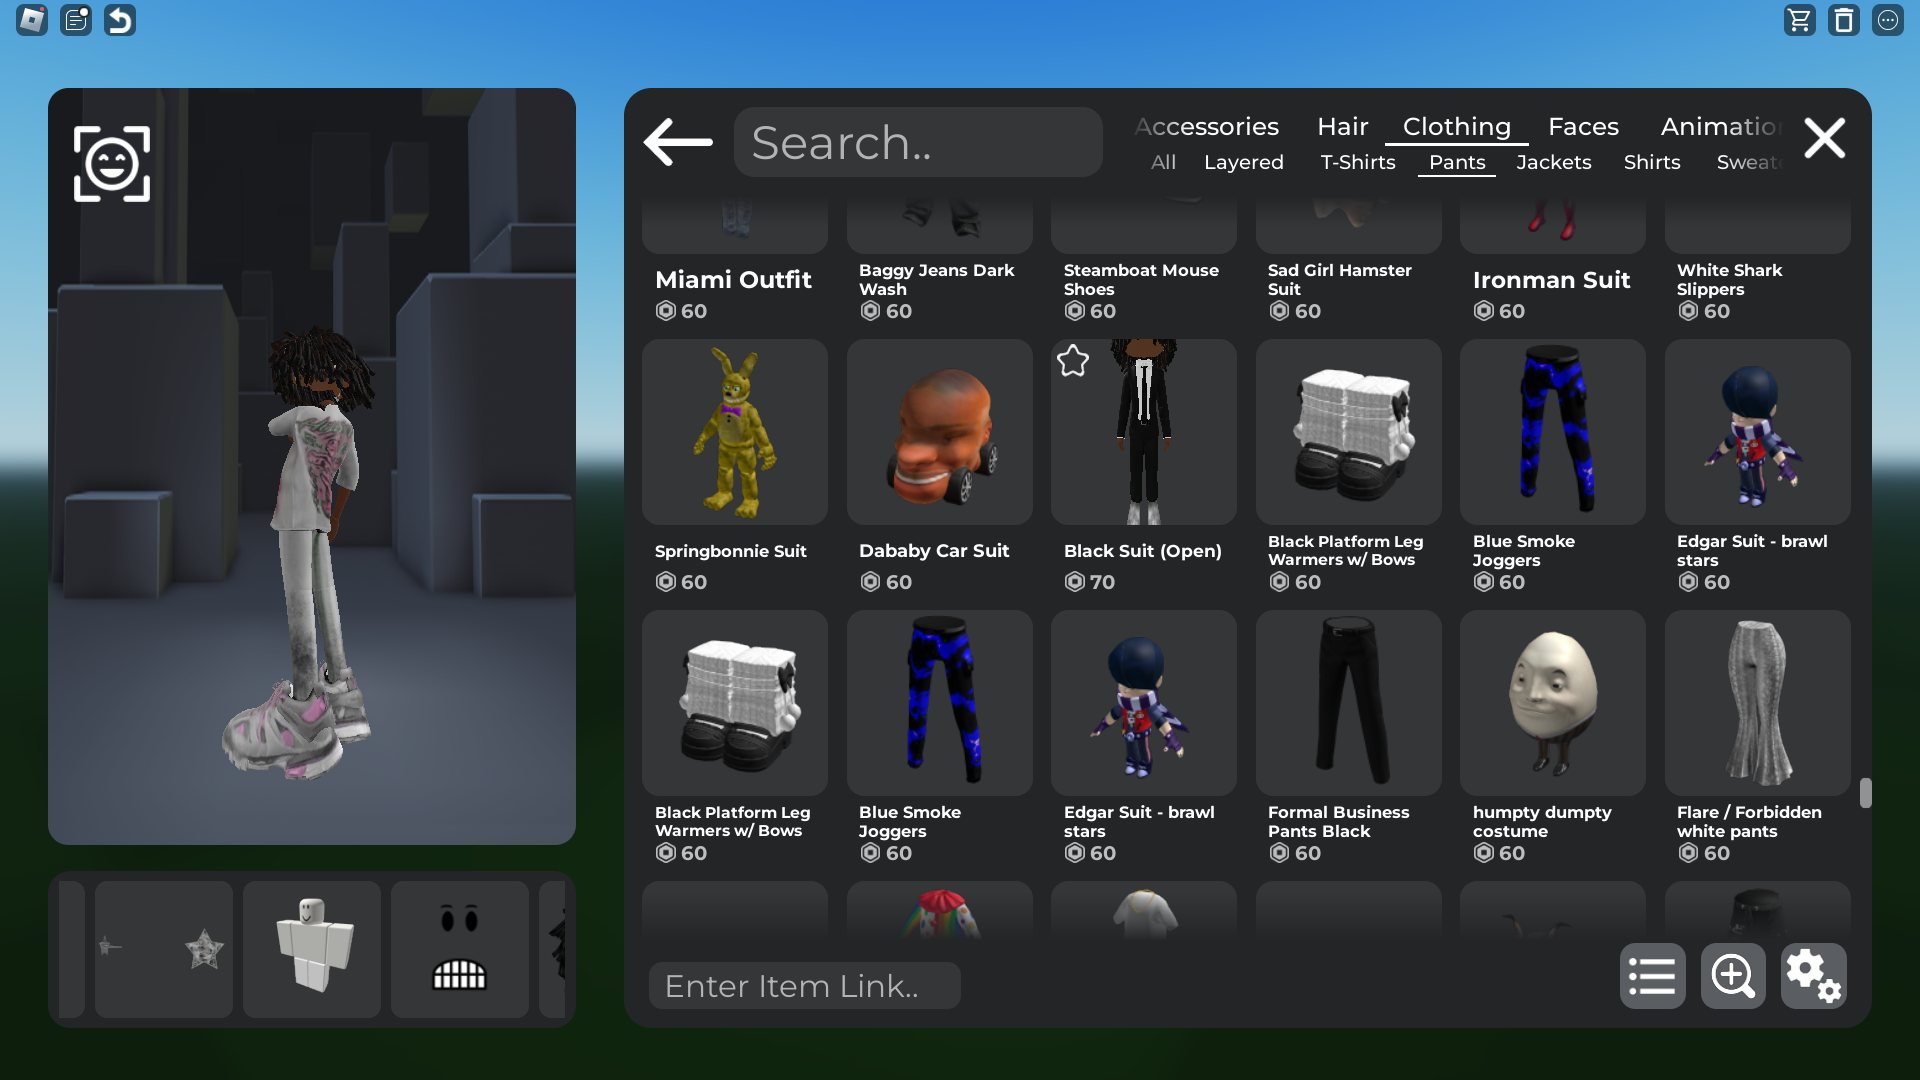
Task: Click the face emote camera icon
Action: [x=112, y=164]
